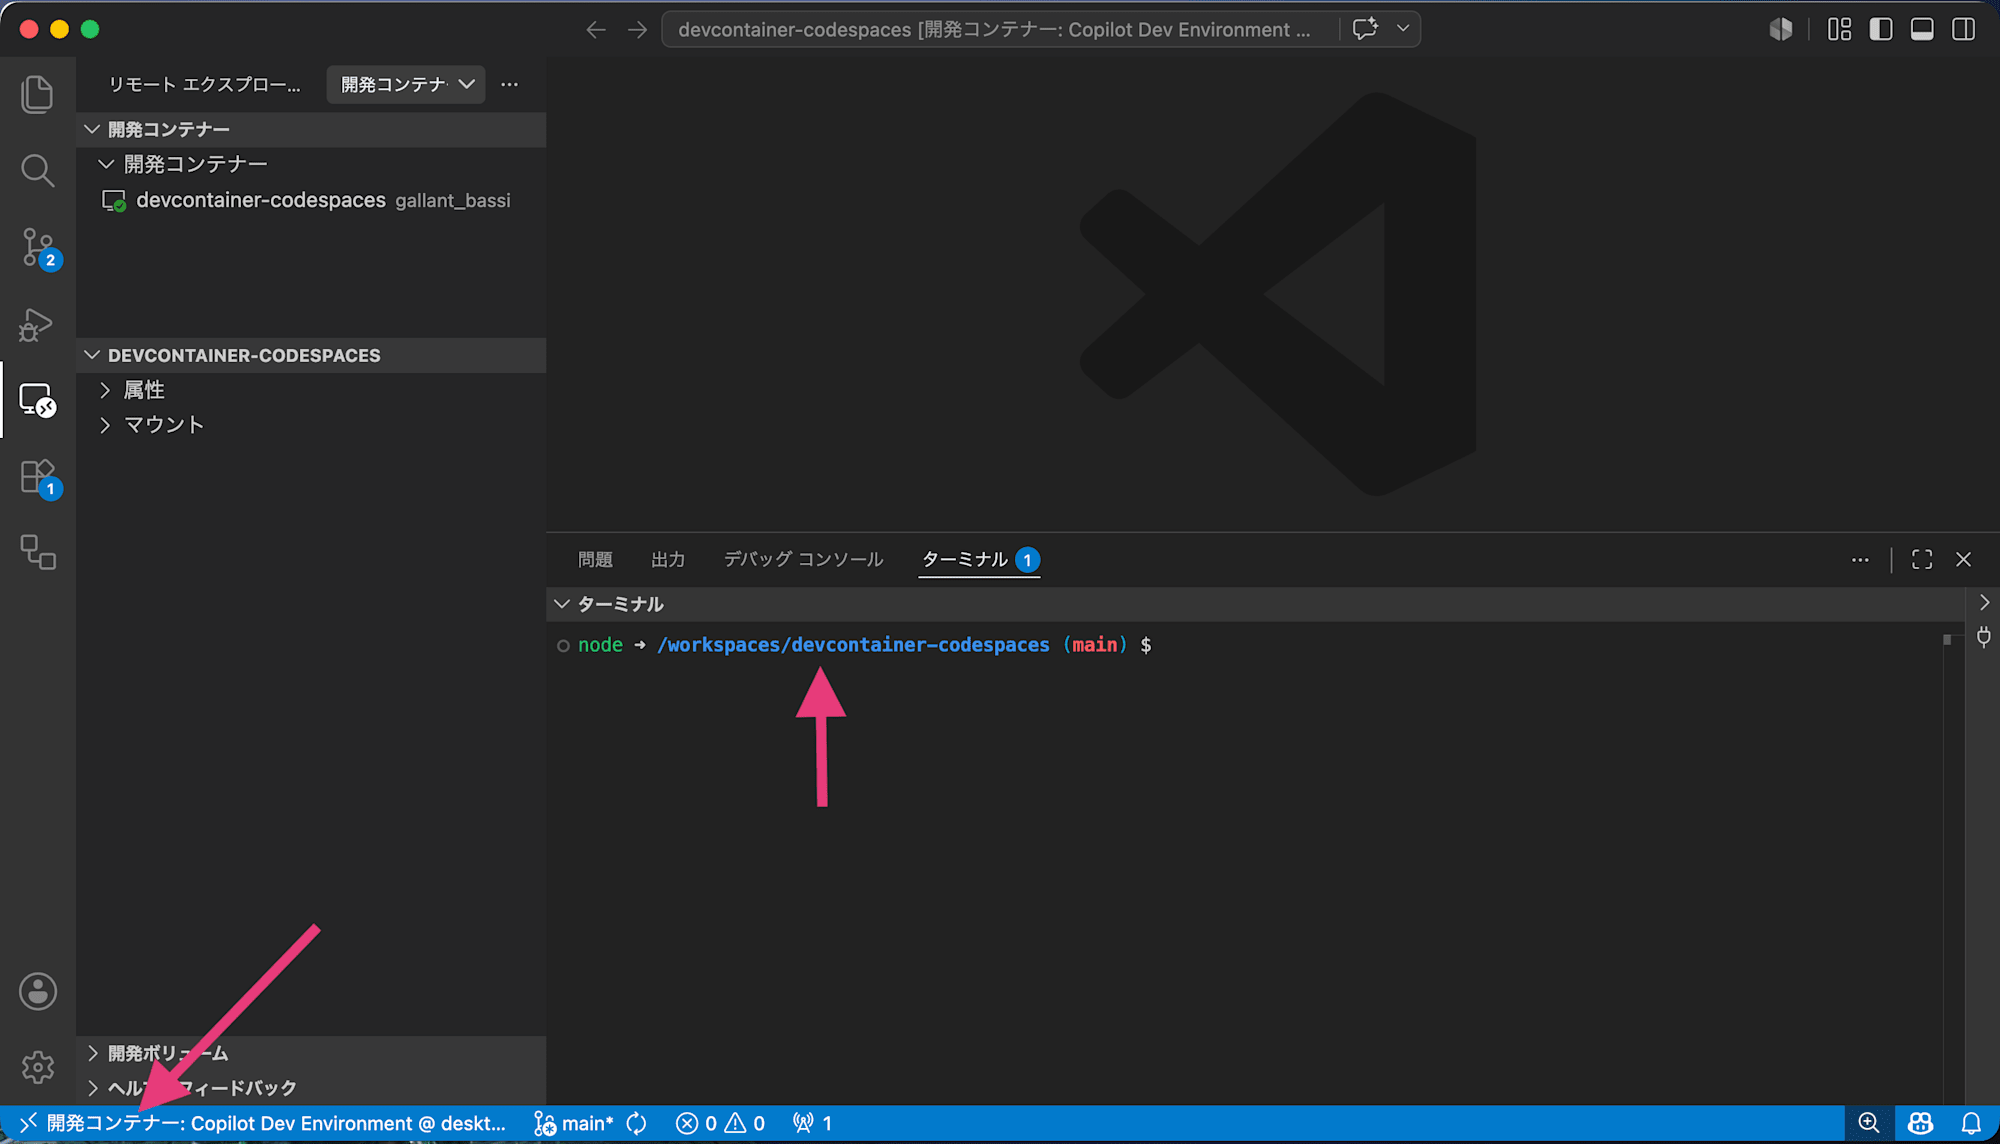Open panel more actions menu
Screen dimensions: 2000x1144
pyautogui.click(x=1860, y=560)
